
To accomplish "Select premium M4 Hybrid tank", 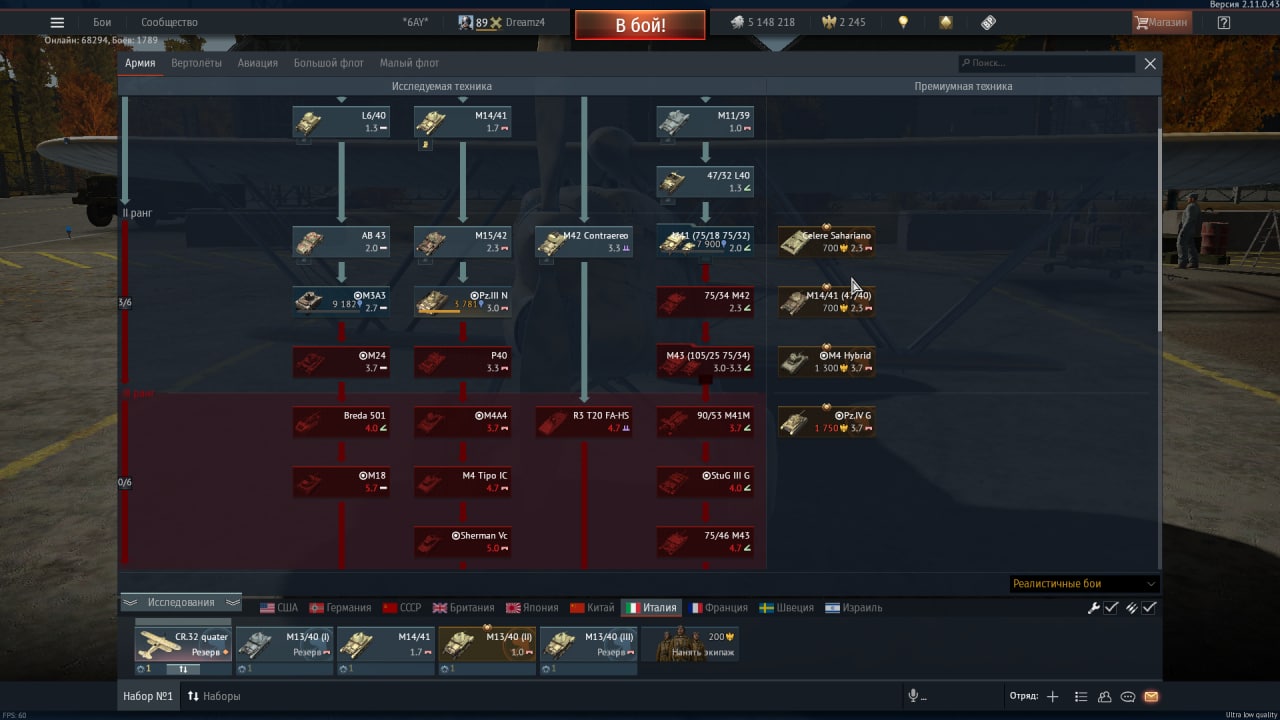I will click(x=827, y=362).
